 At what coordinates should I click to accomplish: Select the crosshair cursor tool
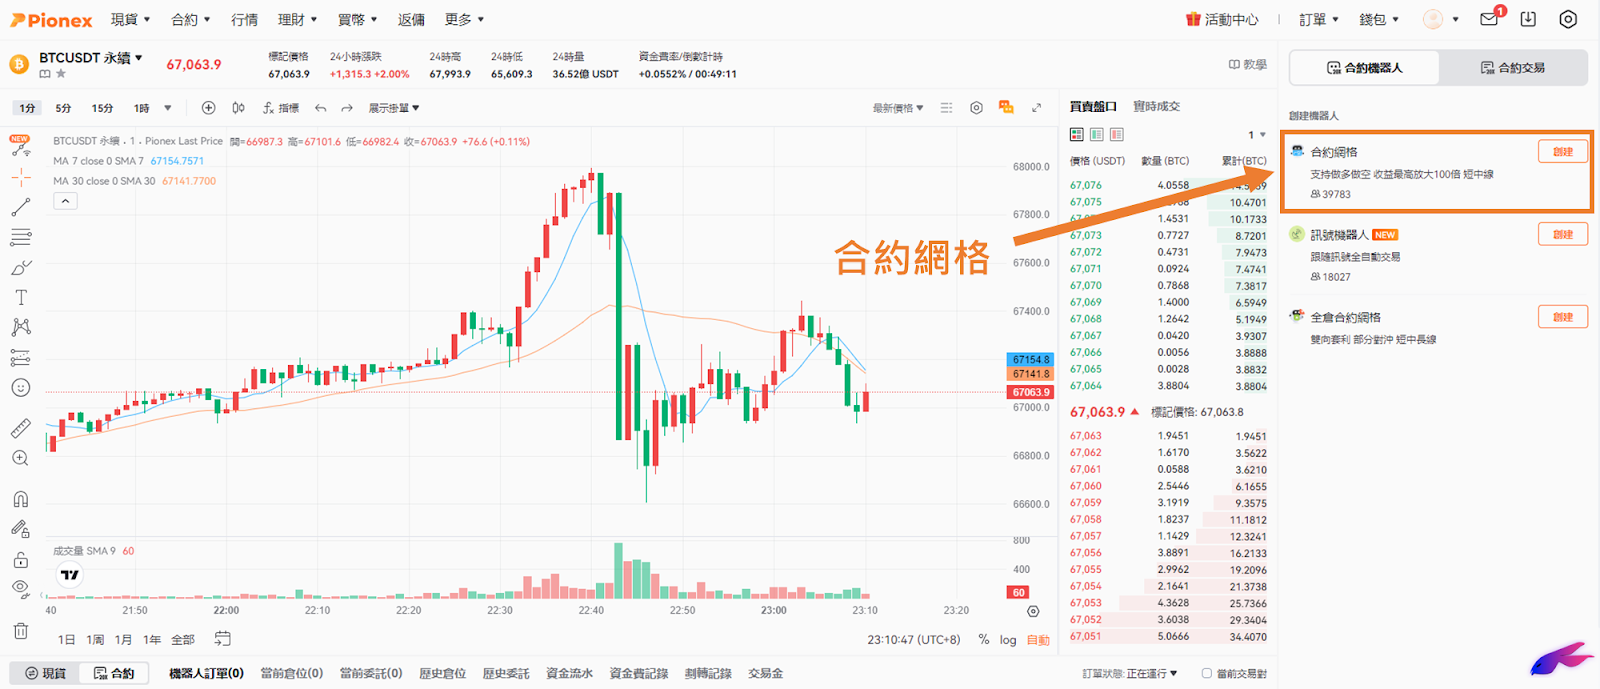[20, 177]
